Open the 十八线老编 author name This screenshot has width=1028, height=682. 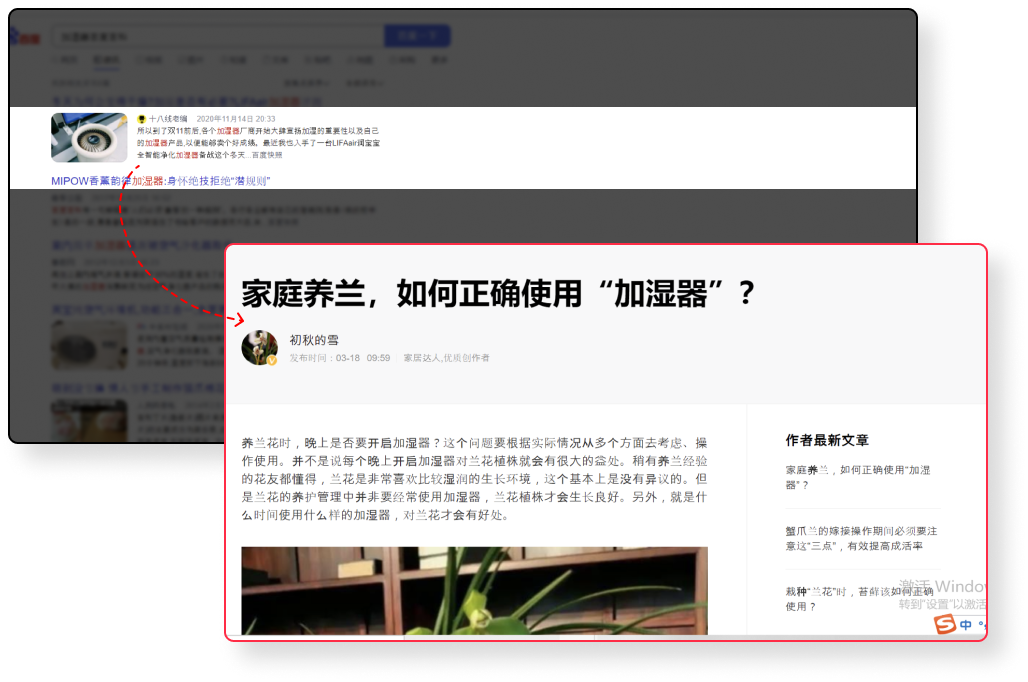tap(168, 119)
